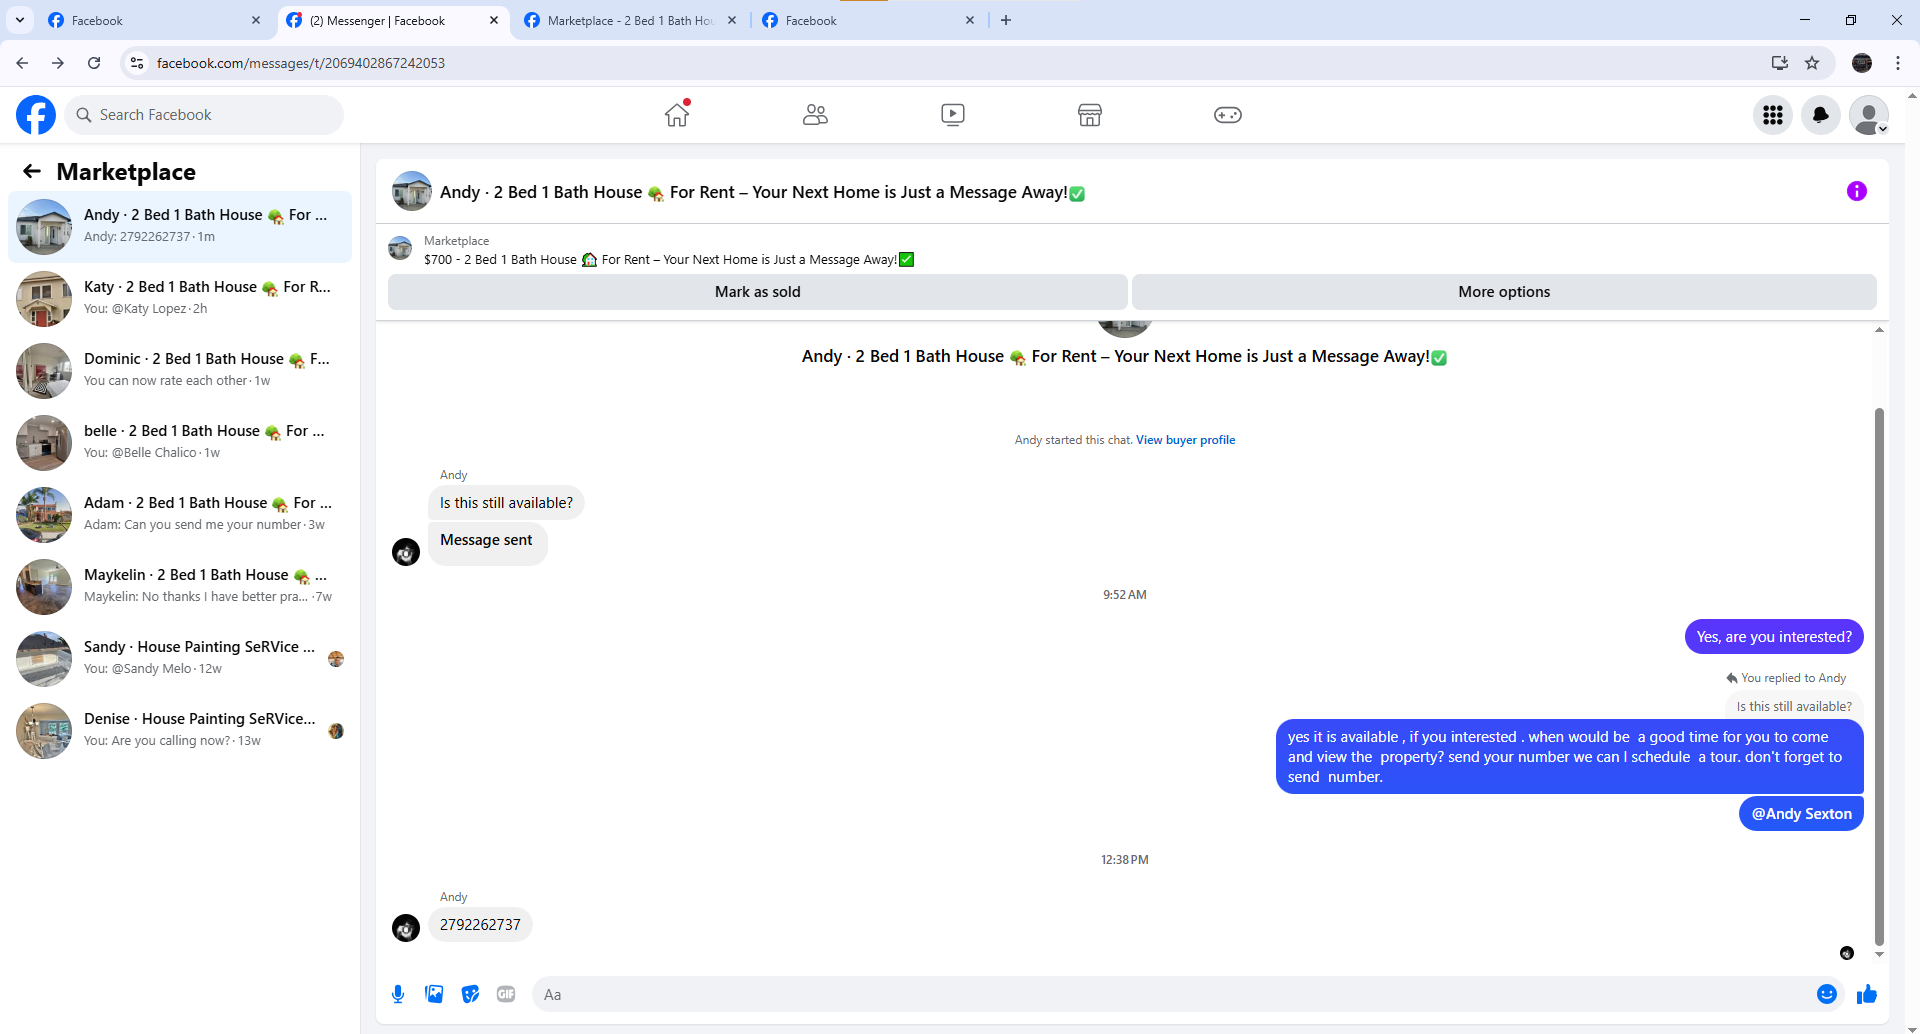The width and height of the screenshot is (1920, 1034).
Task: Click the chat scrollbar thumb
Action: tap(1879, 675)
